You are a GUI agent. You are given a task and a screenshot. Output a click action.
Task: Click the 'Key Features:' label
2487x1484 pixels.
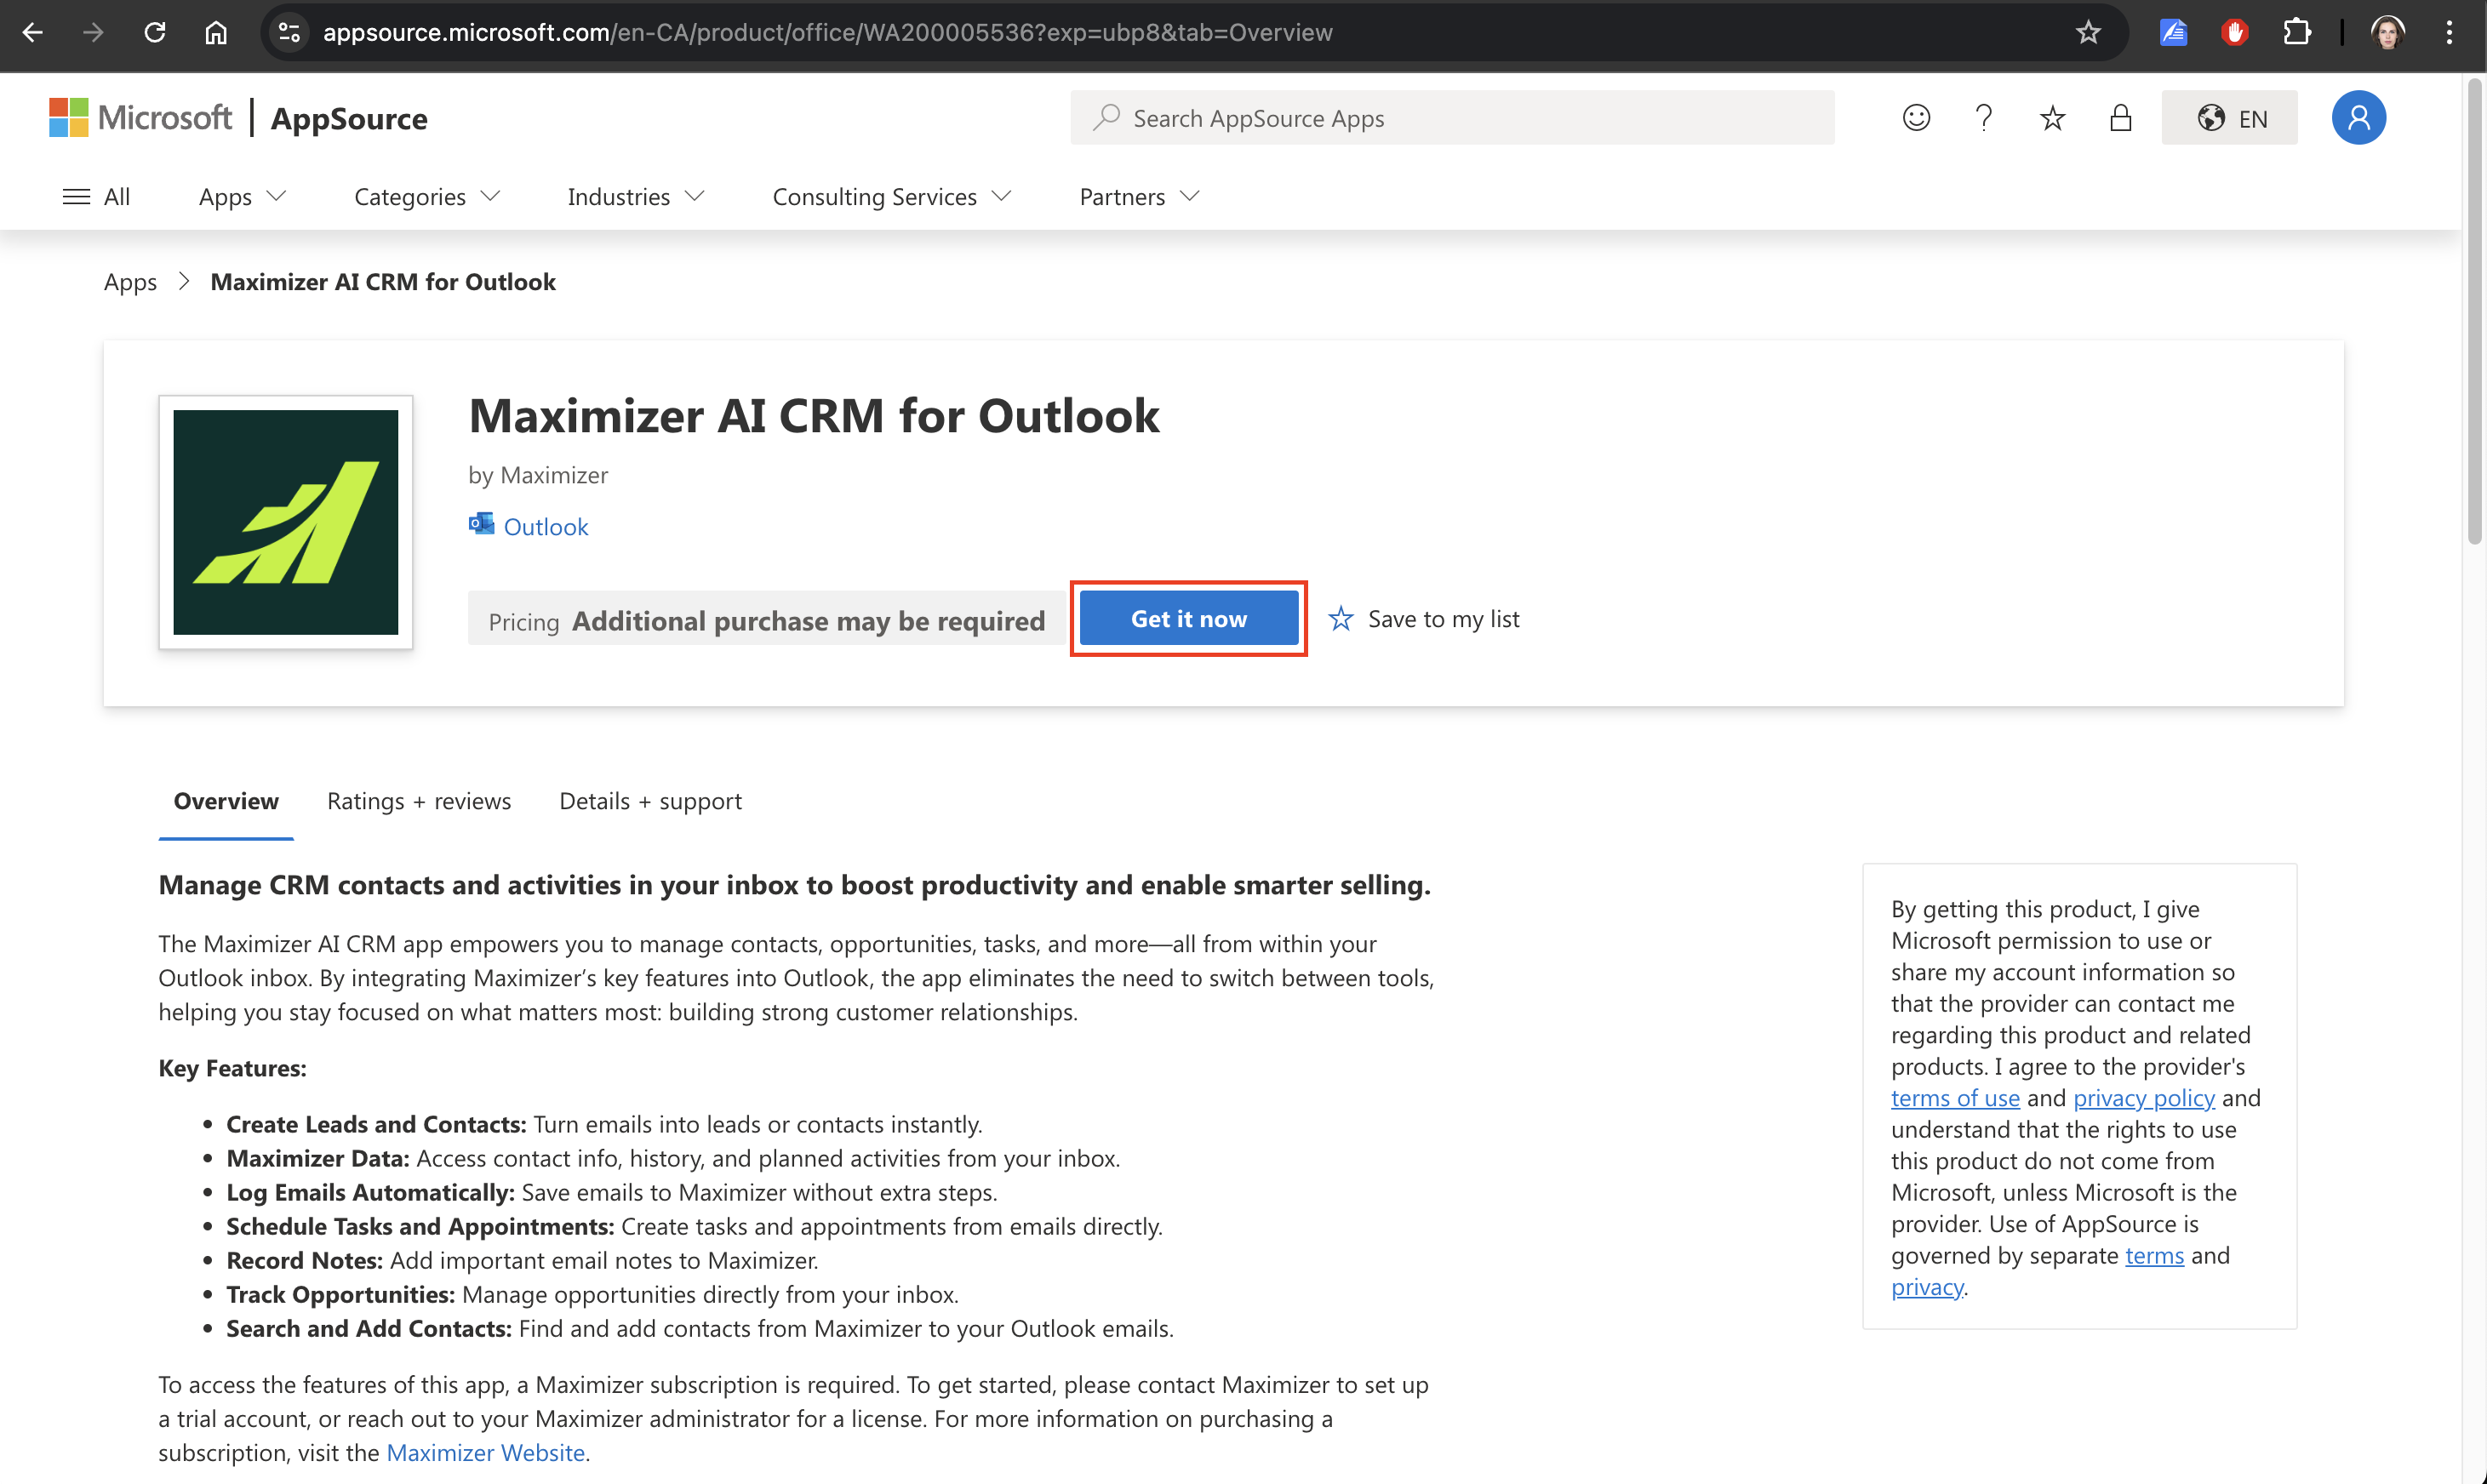click(x=232, y=1068)
